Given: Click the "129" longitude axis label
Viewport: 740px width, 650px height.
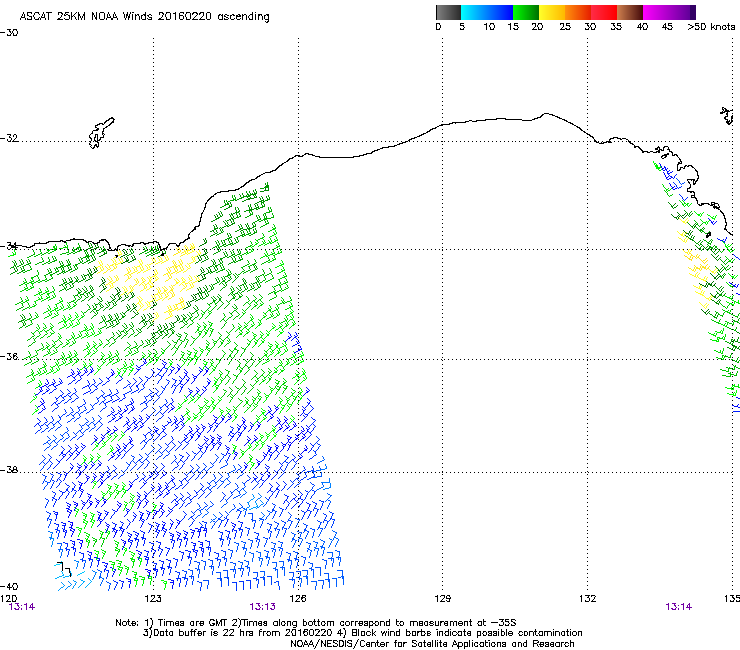Looking at the screenshot, I should click(442, 599).
